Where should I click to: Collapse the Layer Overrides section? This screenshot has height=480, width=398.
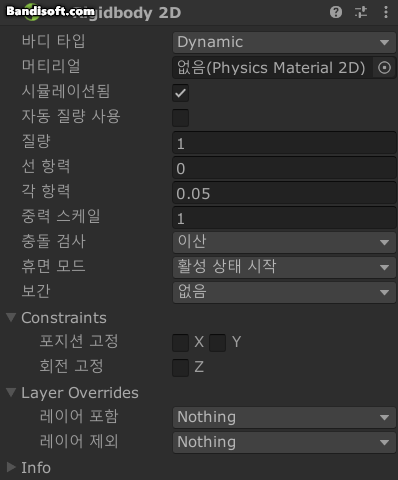click(11, 392)
